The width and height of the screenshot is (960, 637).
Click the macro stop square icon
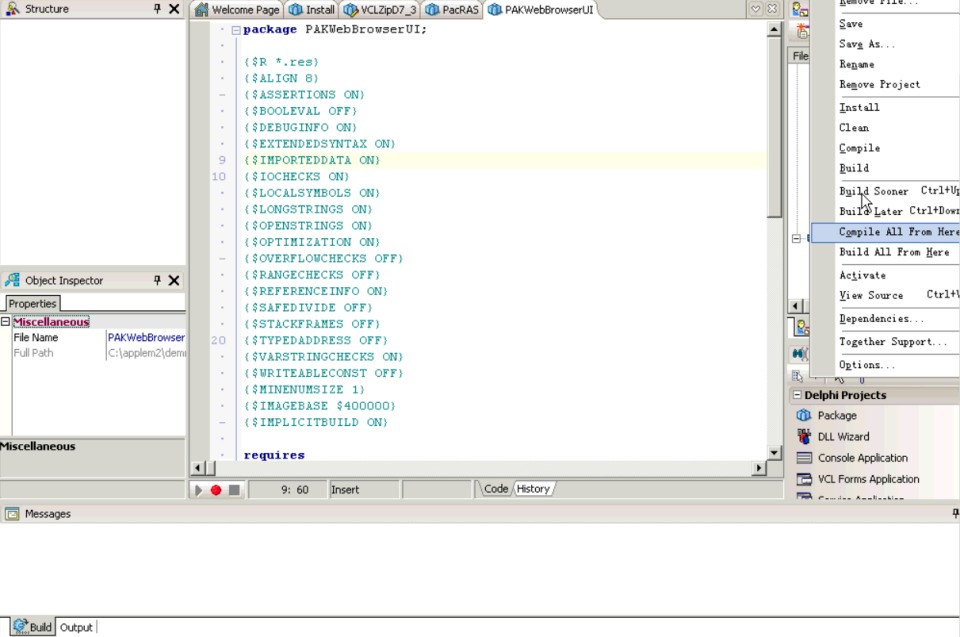point(234,490)
